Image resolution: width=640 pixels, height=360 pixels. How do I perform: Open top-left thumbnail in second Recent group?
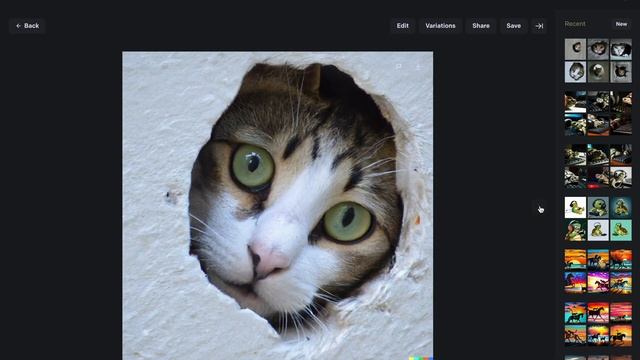tap(575, 102)
